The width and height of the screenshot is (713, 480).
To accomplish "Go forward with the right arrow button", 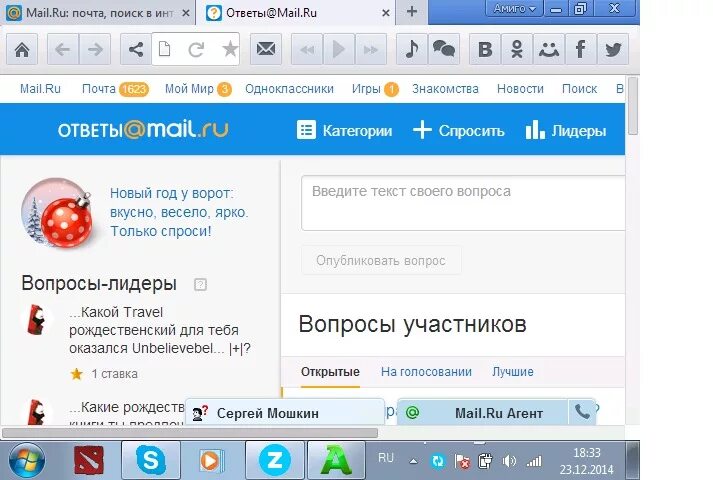I will [95, 49].
